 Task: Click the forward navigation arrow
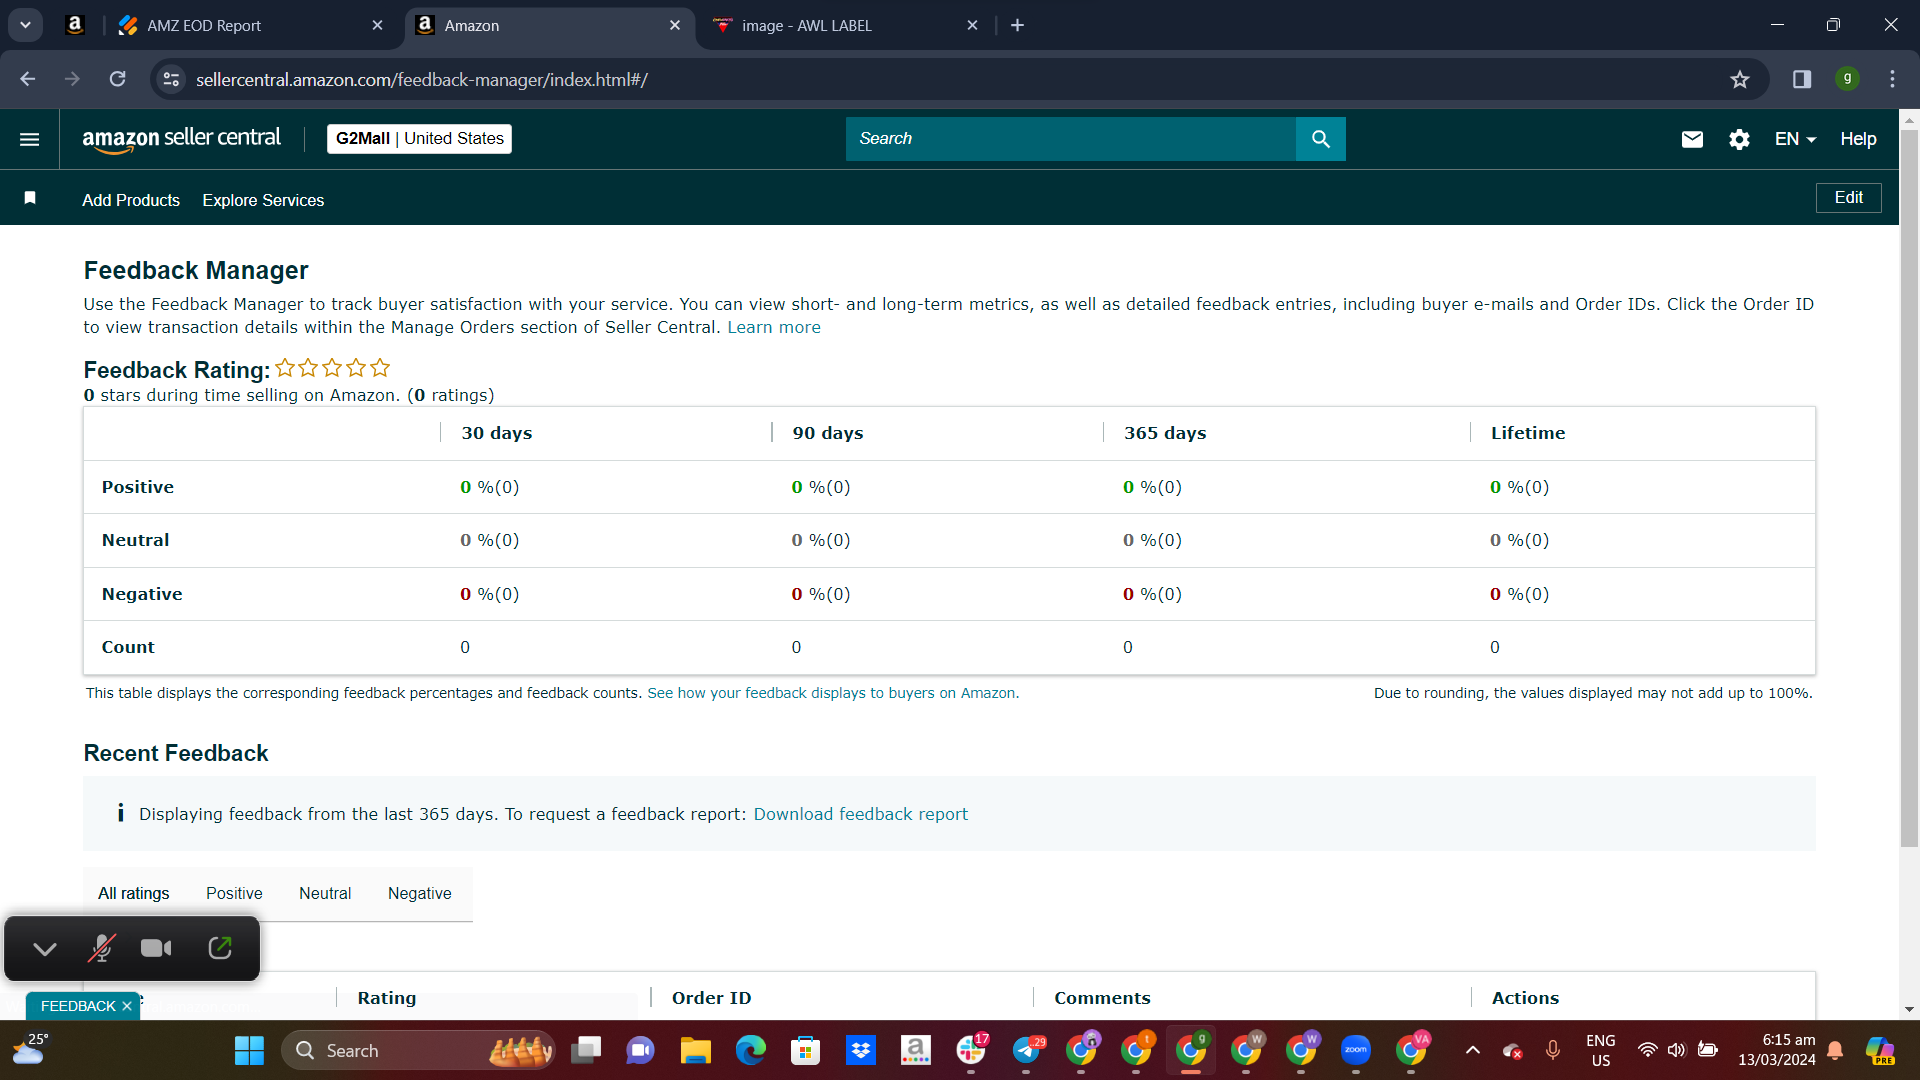point(72,79)
